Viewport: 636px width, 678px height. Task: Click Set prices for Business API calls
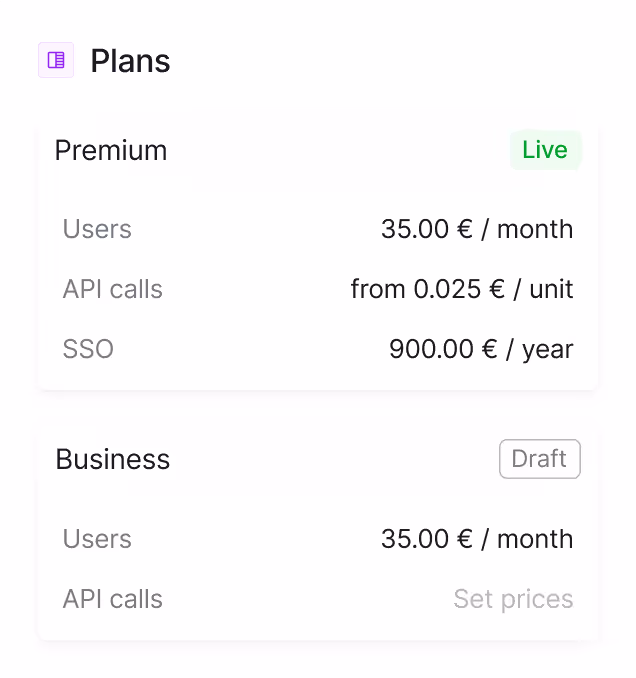pyautogui.click(x=513, y=599)
